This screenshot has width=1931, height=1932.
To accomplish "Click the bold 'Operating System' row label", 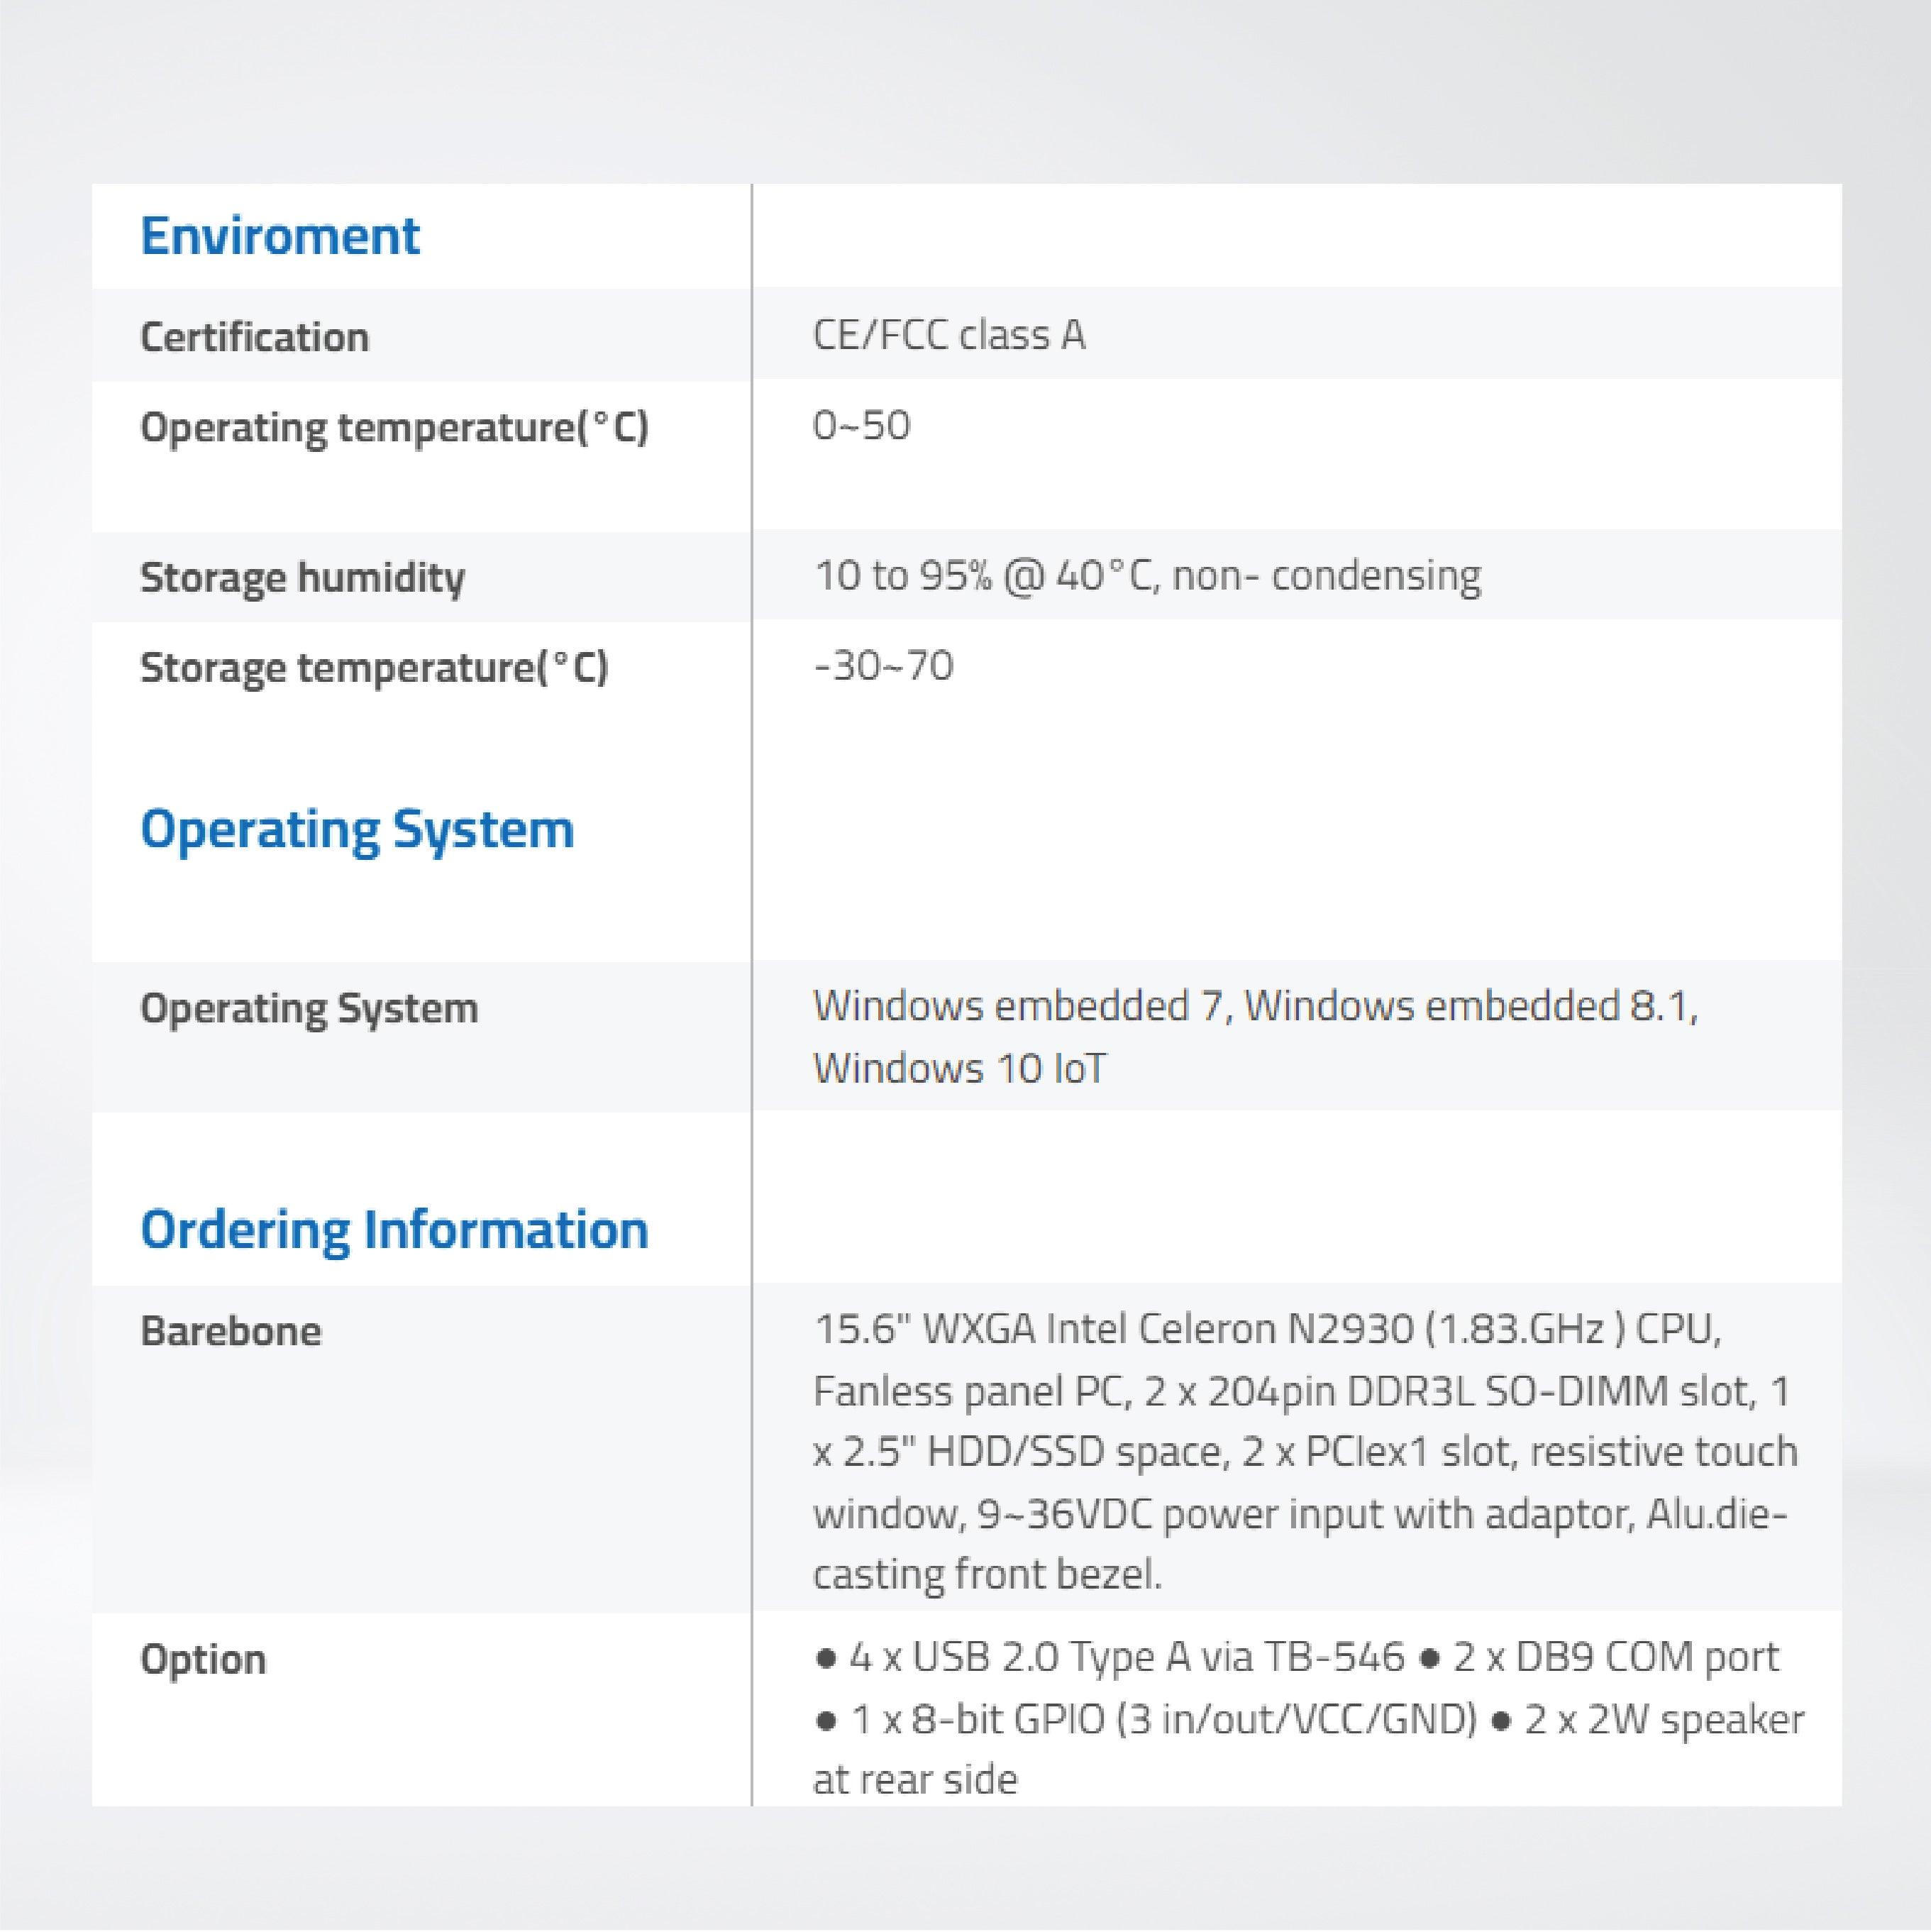I will pos(309,1009).
